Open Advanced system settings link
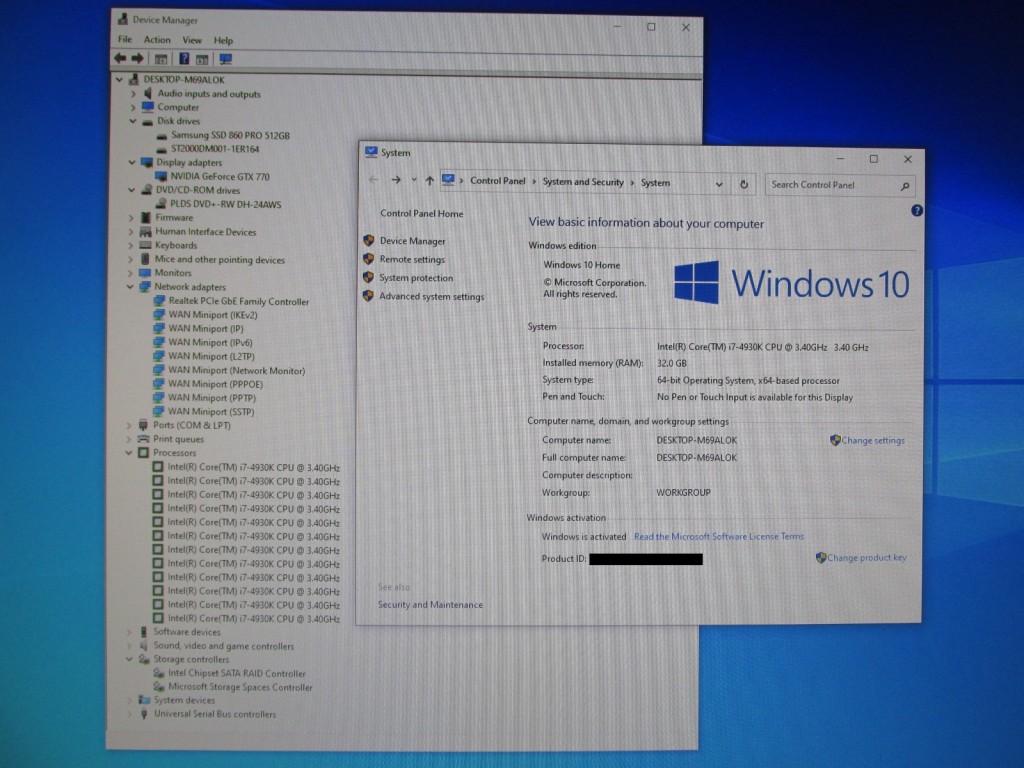 click(x=432, y=296)
